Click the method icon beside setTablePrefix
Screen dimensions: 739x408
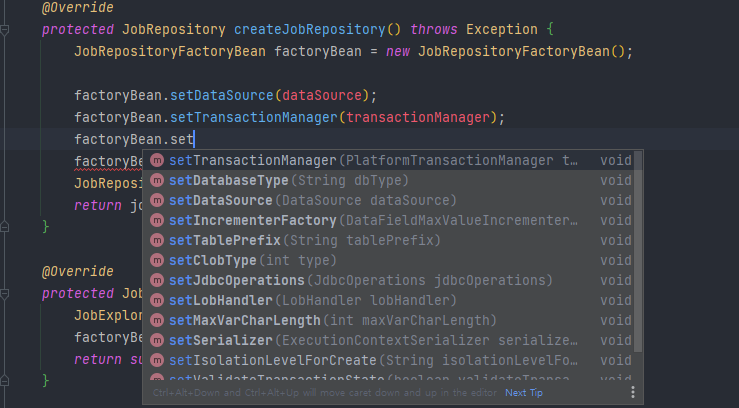pyautogui.click(x=157, y=240)
